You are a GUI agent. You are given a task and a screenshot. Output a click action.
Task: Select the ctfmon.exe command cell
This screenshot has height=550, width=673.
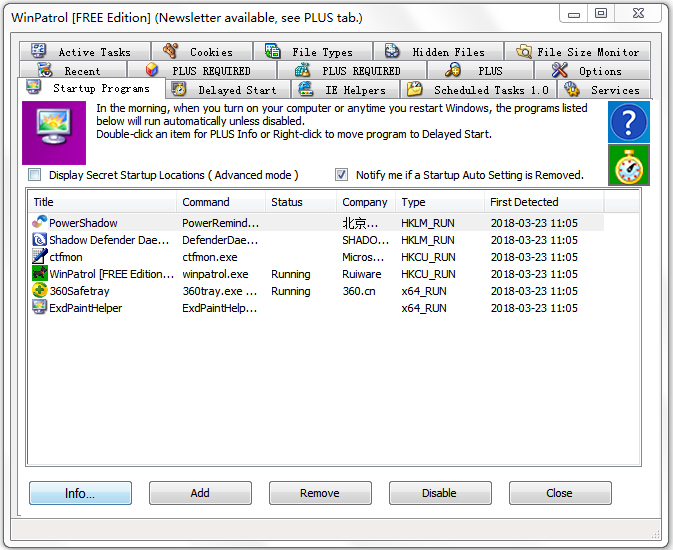pyautogui.click(x=210, y=257)
